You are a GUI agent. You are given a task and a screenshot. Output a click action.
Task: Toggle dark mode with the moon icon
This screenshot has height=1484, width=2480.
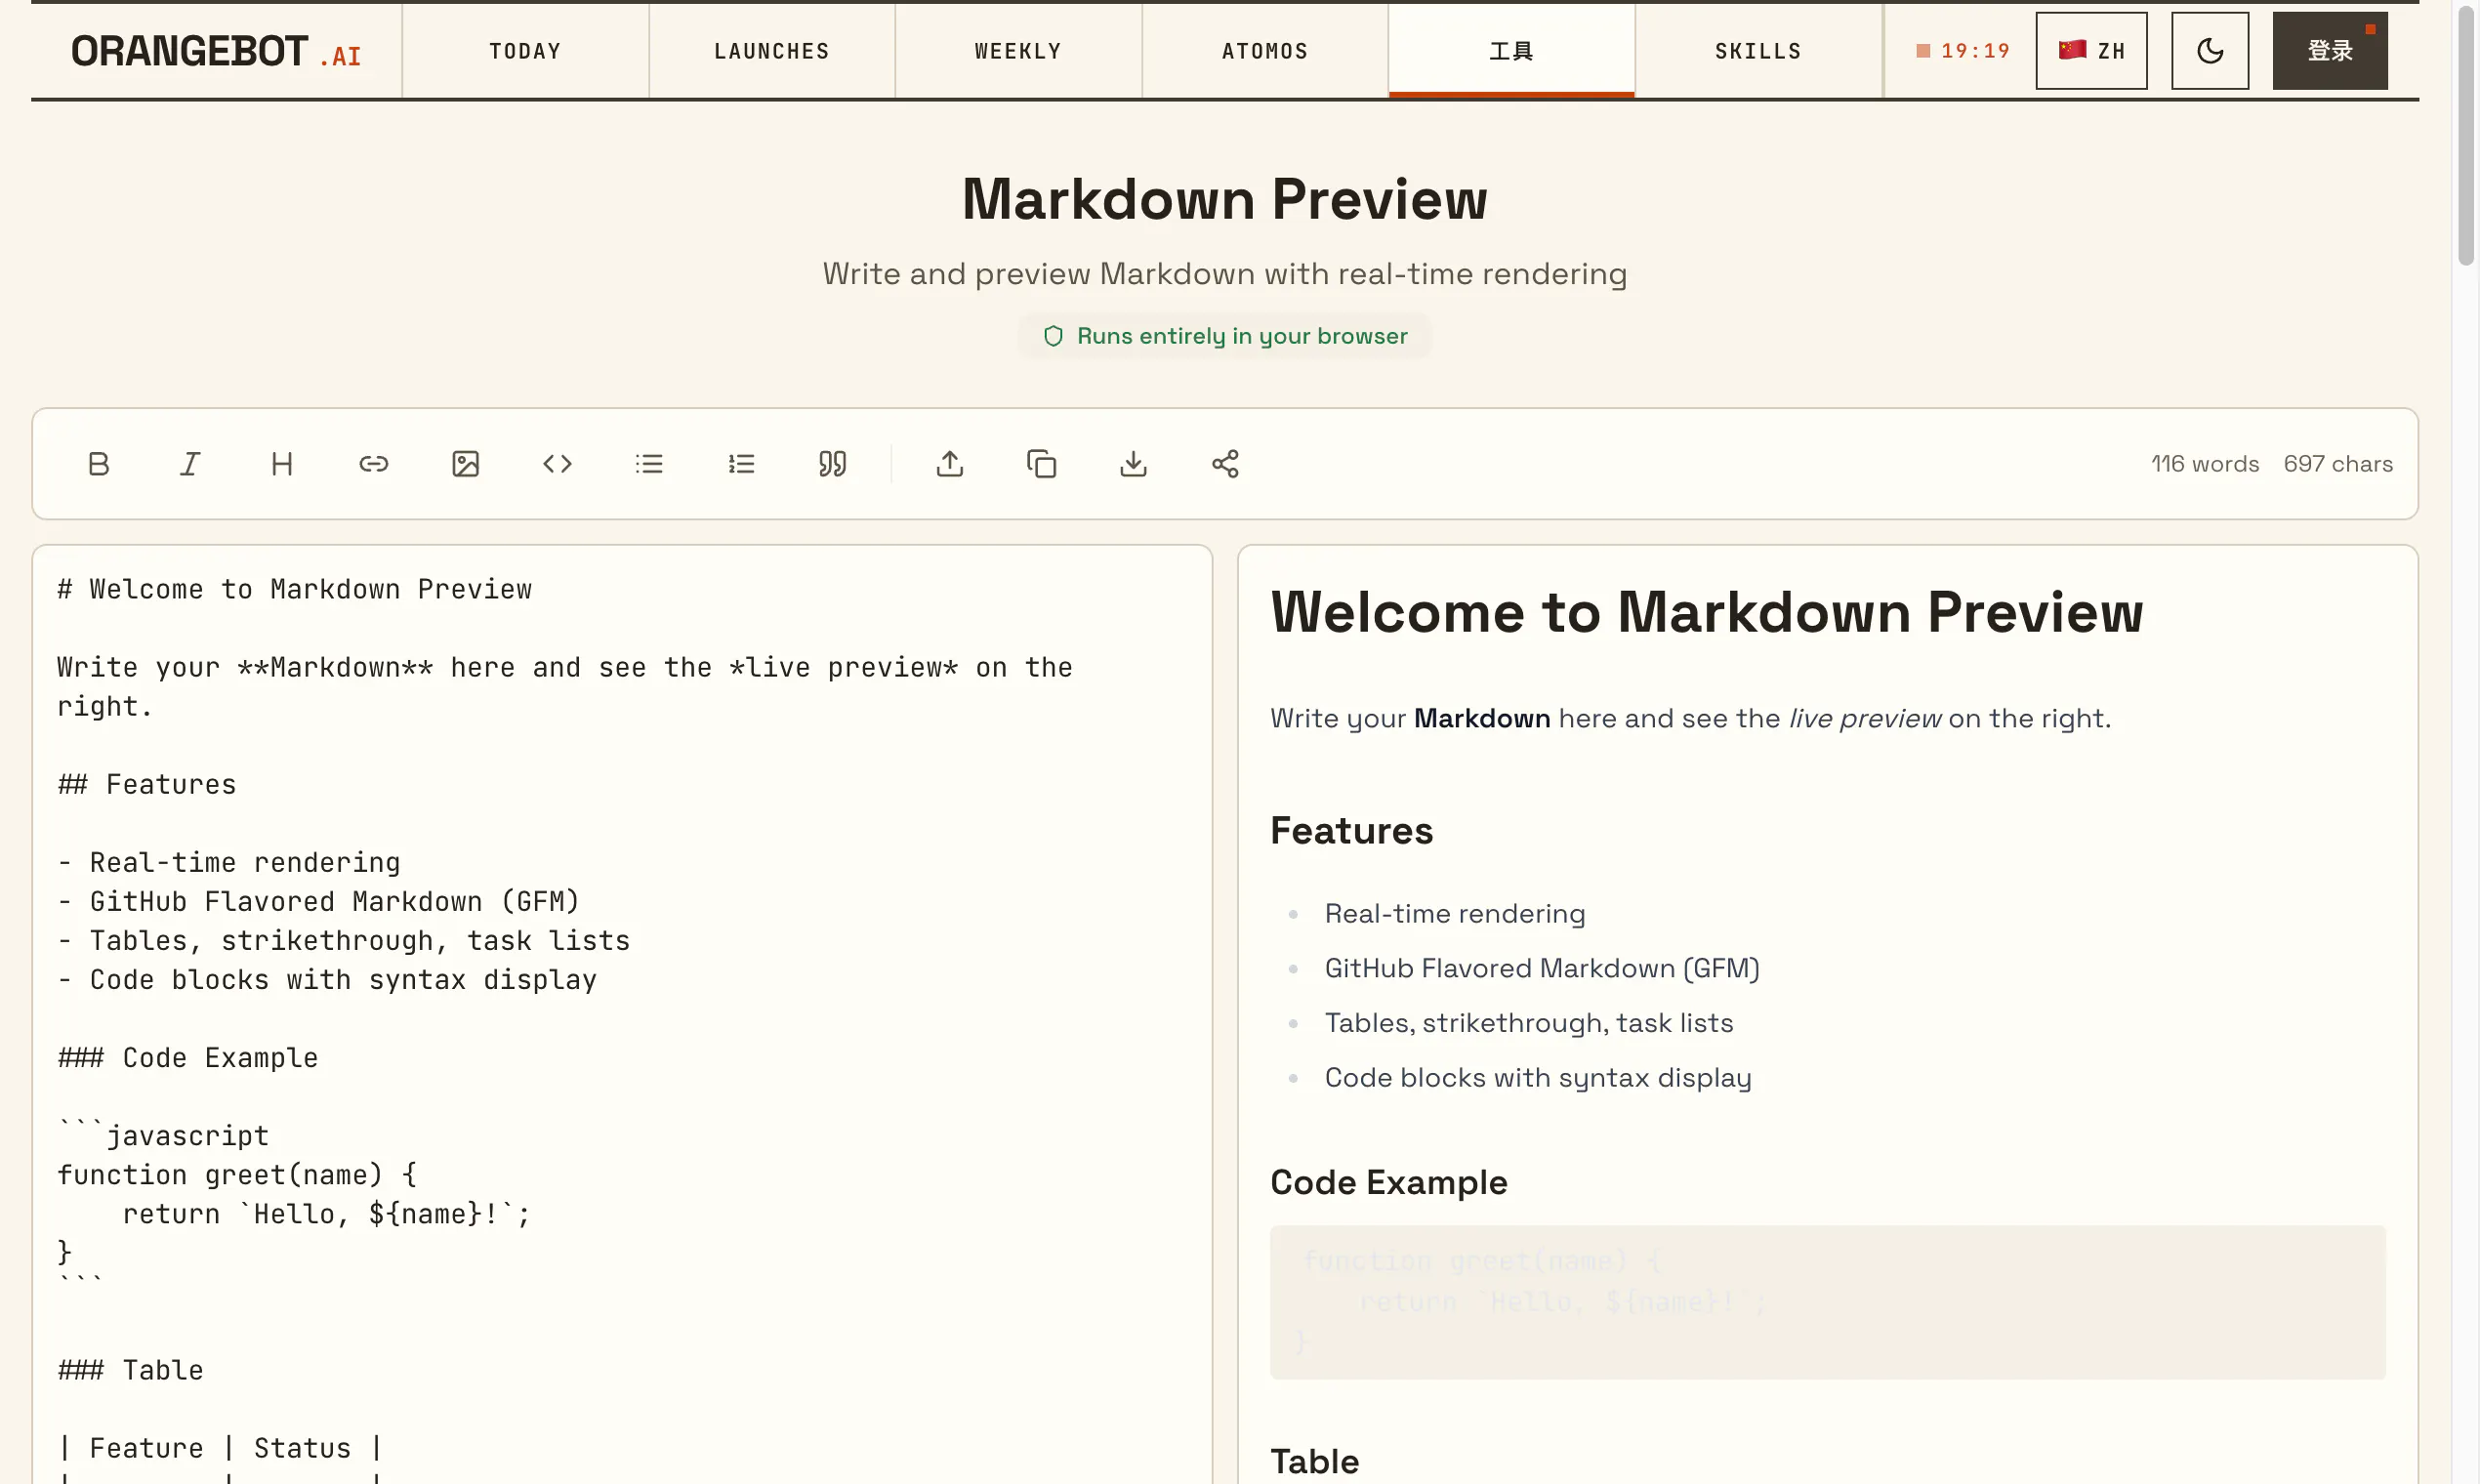coord(2210,51)
